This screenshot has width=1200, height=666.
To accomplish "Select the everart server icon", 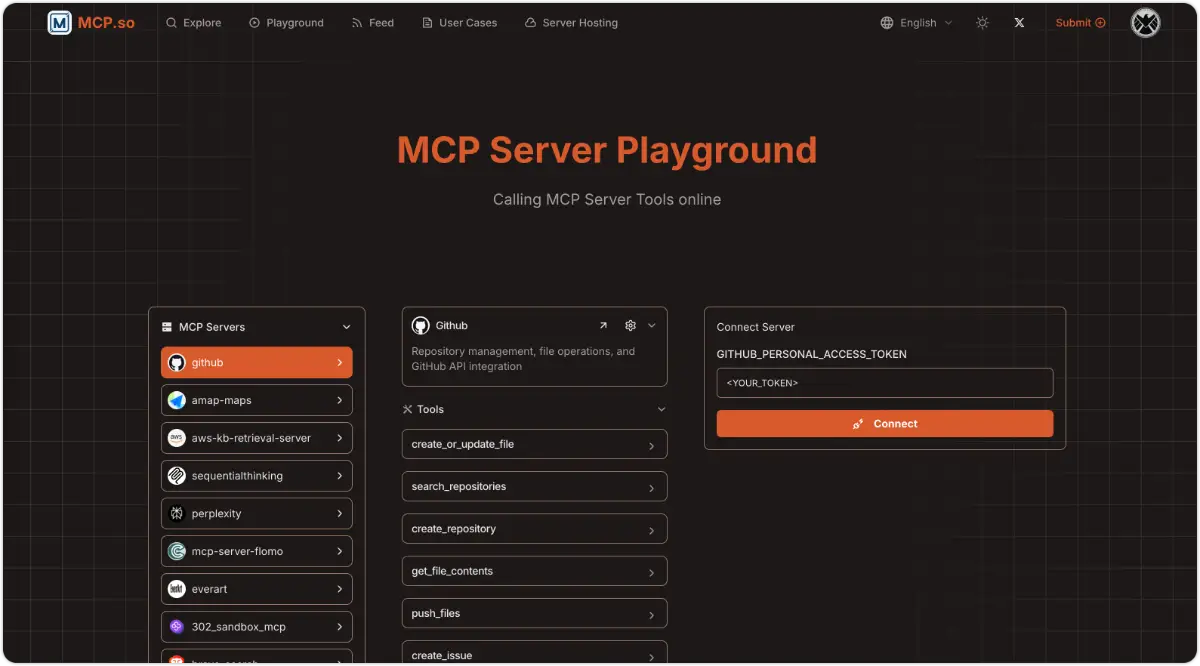I will pyautogui.click(x=177, y=589).
